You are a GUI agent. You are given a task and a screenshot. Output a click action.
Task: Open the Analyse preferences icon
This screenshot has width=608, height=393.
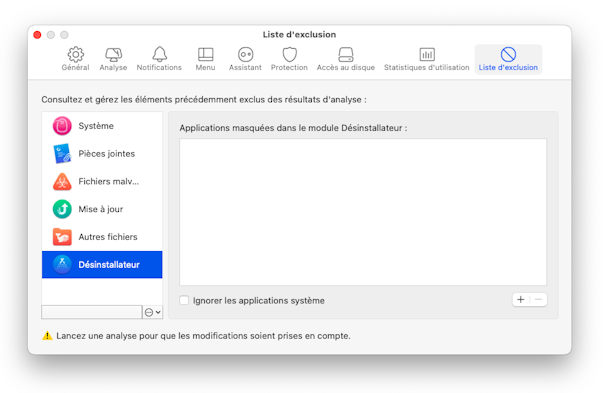tap(113, 54)
